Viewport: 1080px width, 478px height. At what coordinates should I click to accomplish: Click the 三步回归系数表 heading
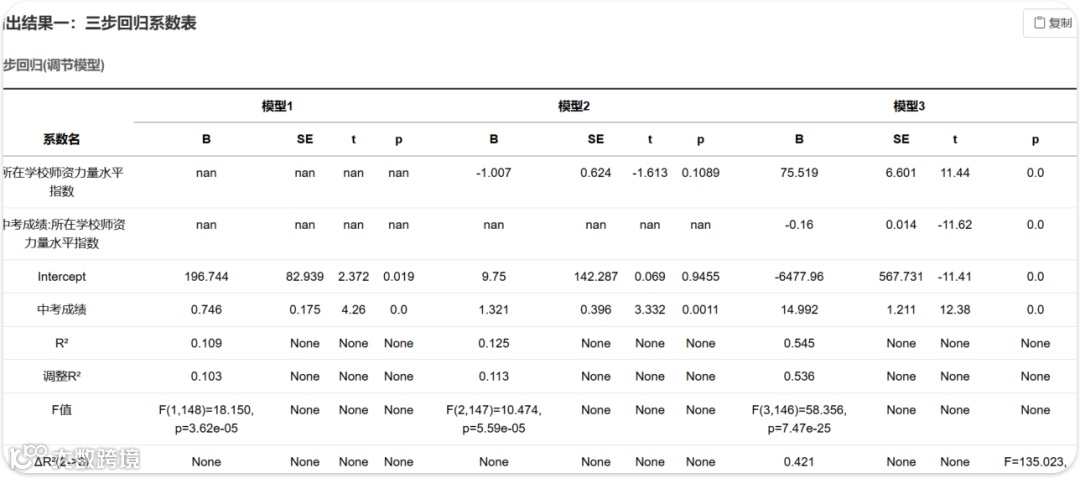pos(141,23)
